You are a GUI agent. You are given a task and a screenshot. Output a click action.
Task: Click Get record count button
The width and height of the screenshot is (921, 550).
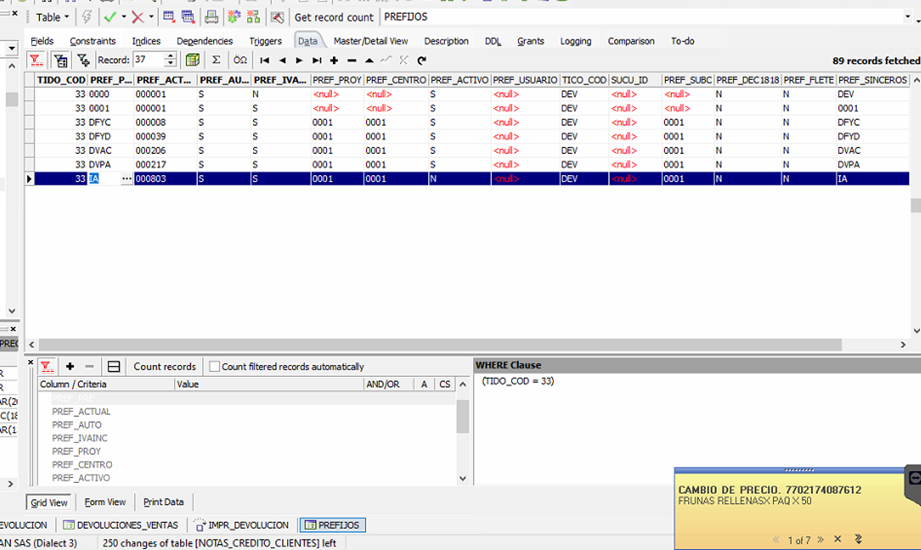click(334, 17)
